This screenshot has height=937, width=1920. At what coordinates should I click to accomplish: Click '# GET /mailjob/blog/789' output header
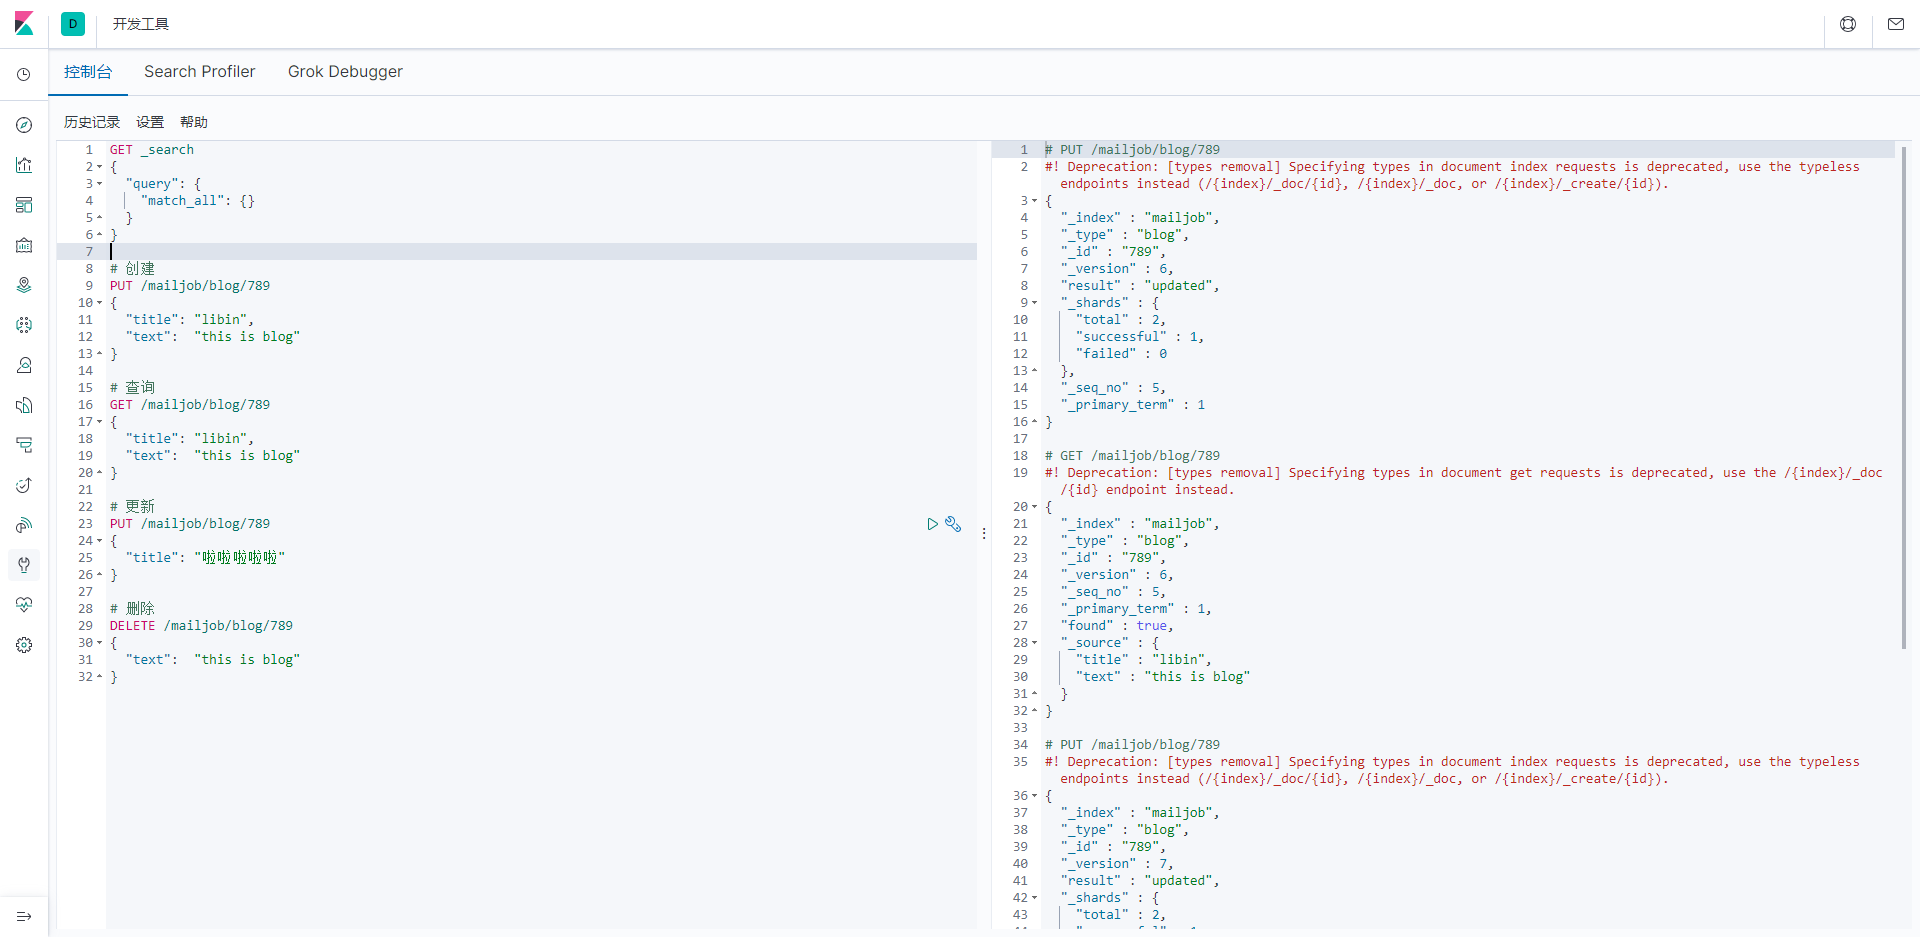pos(1132,456)
